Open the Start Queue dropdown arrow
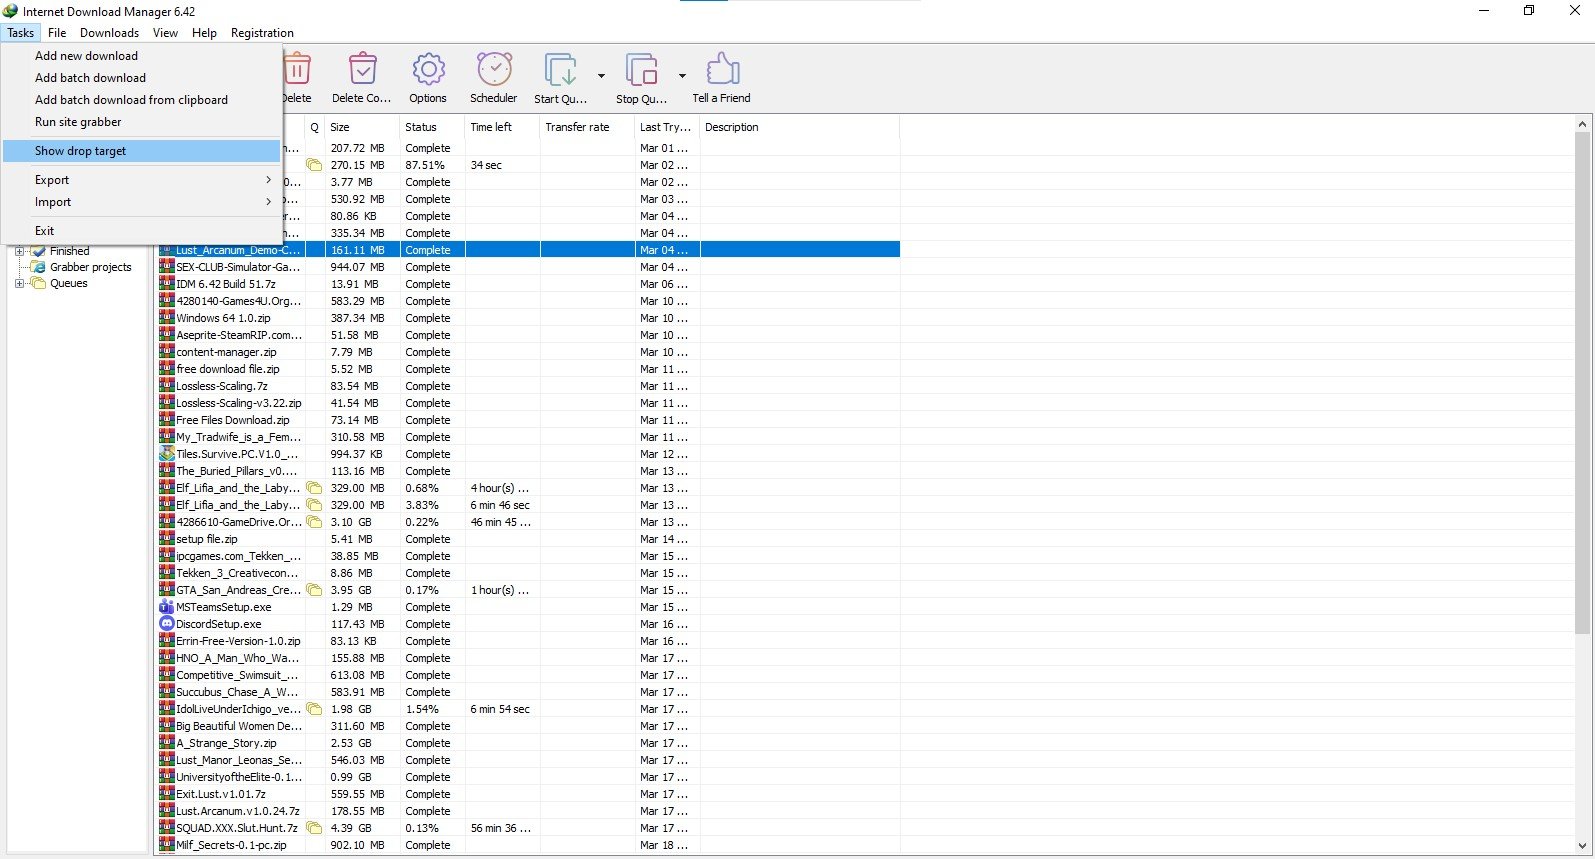Viewport: 1595px width, 859px height. [x=601, y=76]
